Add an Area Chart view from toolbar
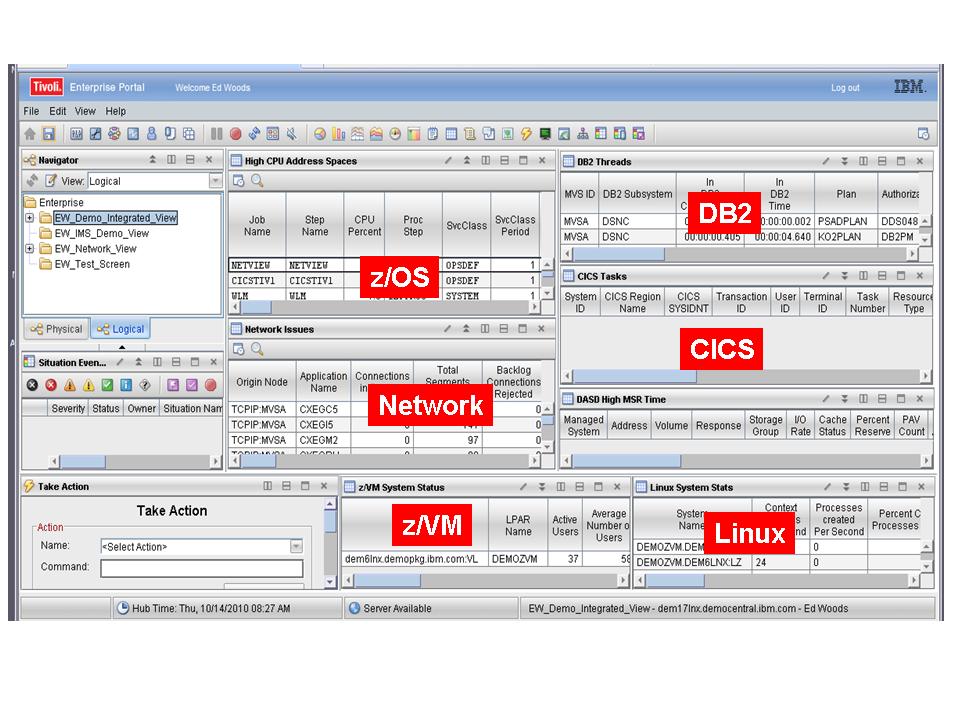Image resolution: width=960 pixels, height=720 pixels. pos(376,133)
